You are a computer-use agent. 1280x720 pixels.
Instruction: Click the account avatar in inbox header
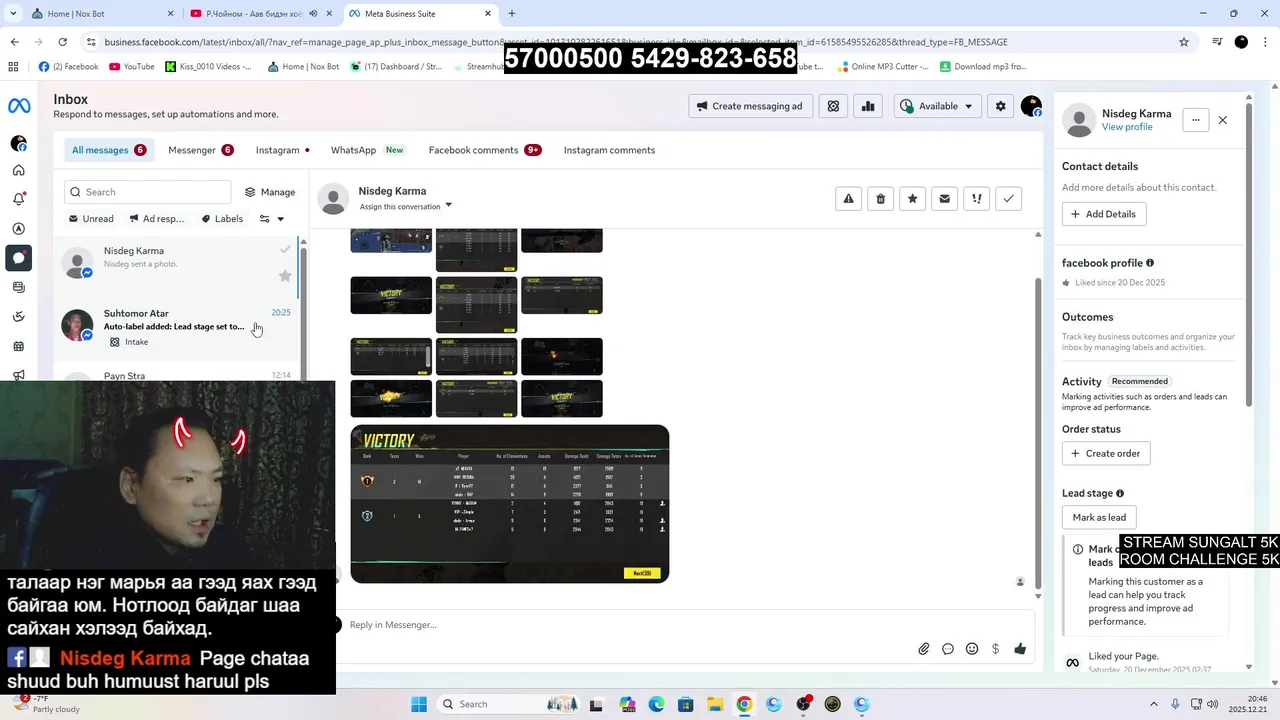pos(1031,106)
